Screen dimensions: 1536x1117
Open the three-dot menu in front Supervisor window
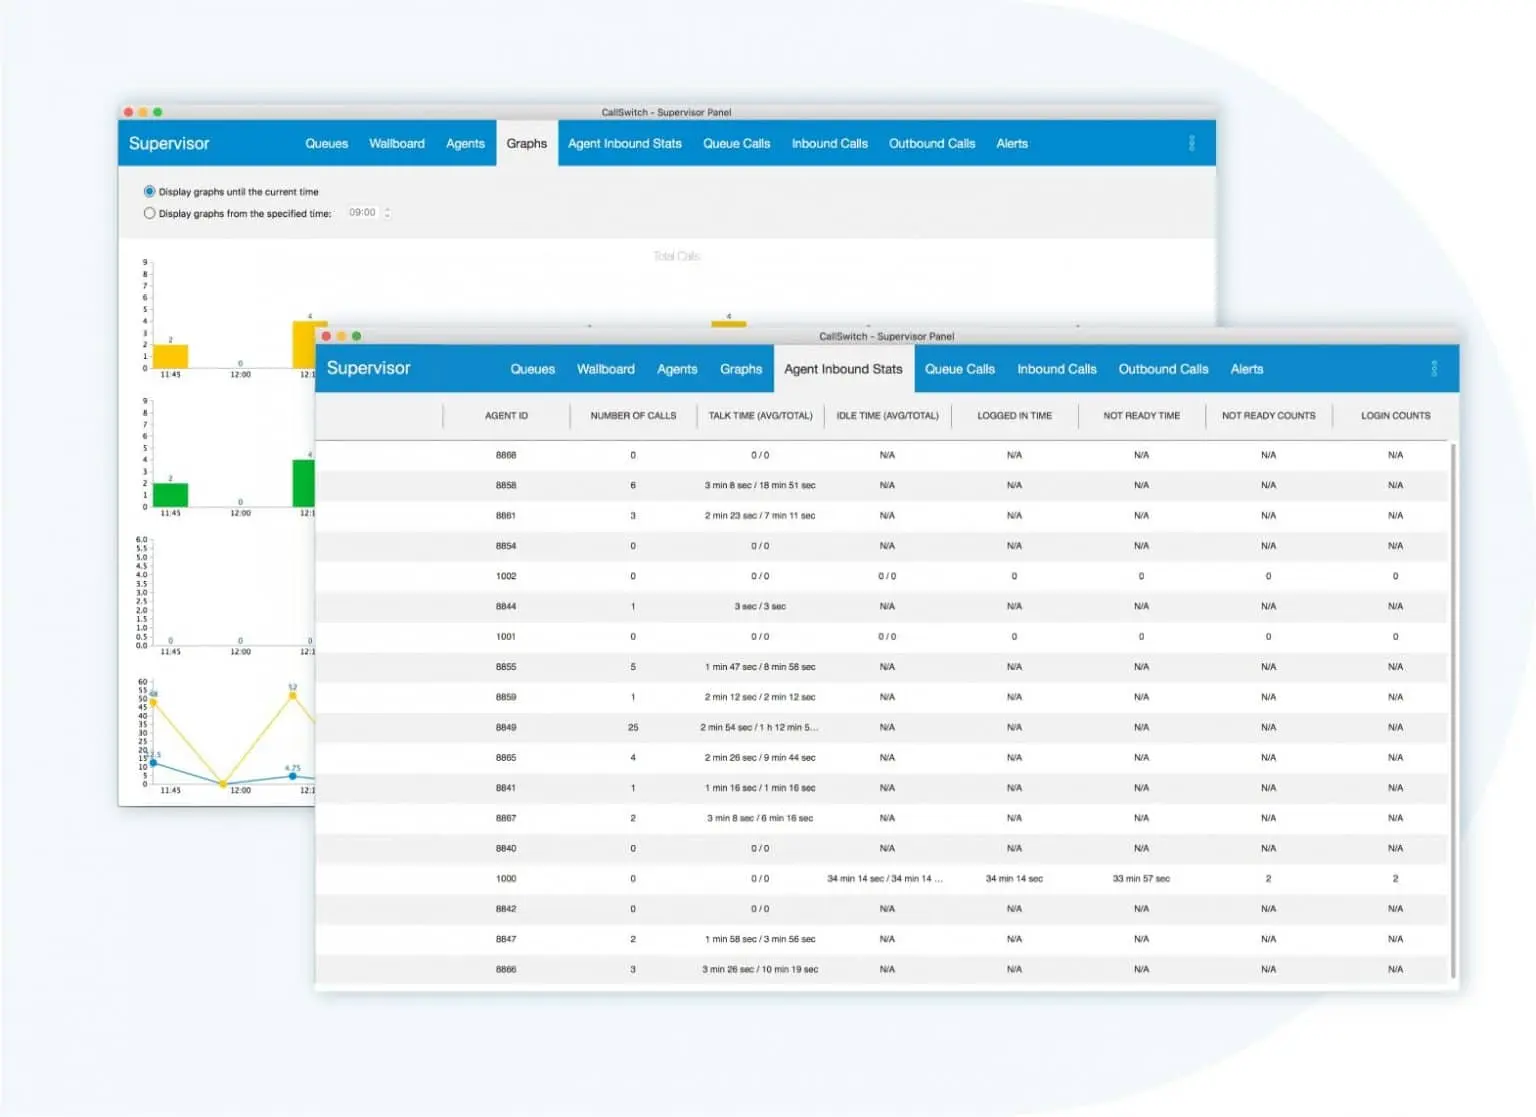coord(1433,369)
